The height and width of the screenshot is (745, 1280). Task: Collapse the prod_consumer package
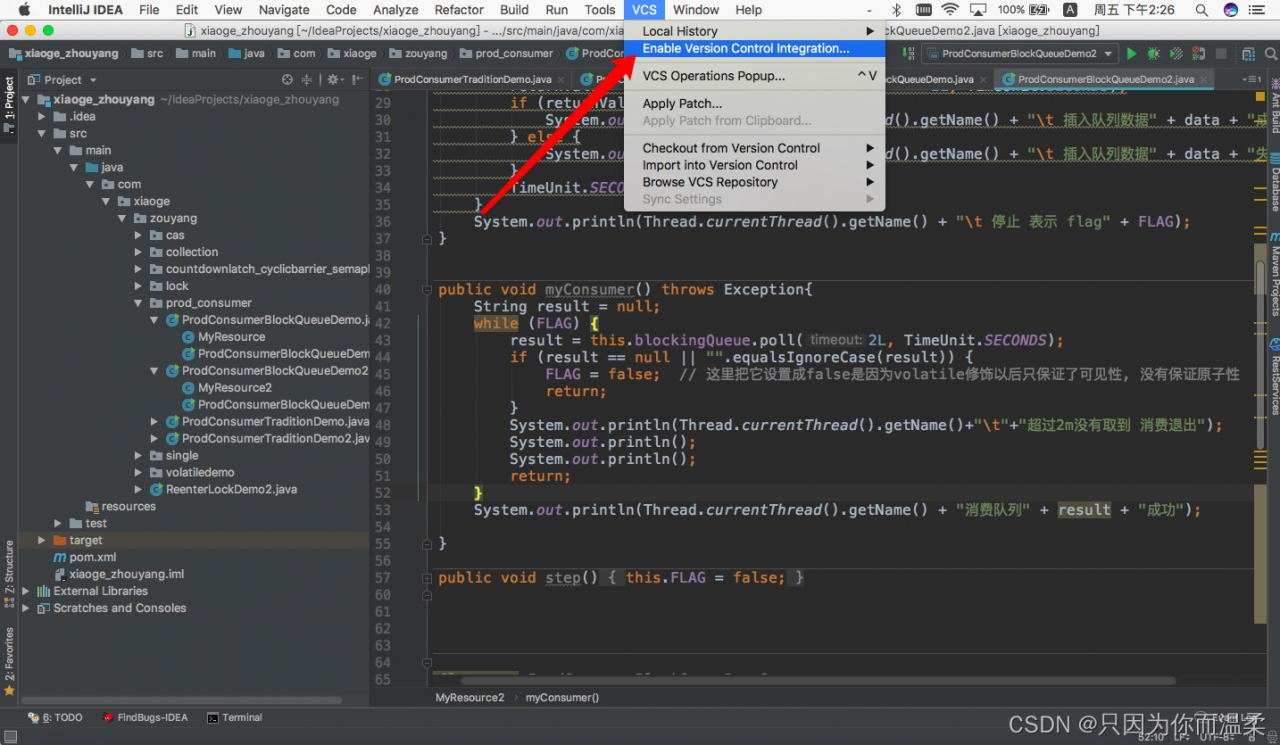138,303
